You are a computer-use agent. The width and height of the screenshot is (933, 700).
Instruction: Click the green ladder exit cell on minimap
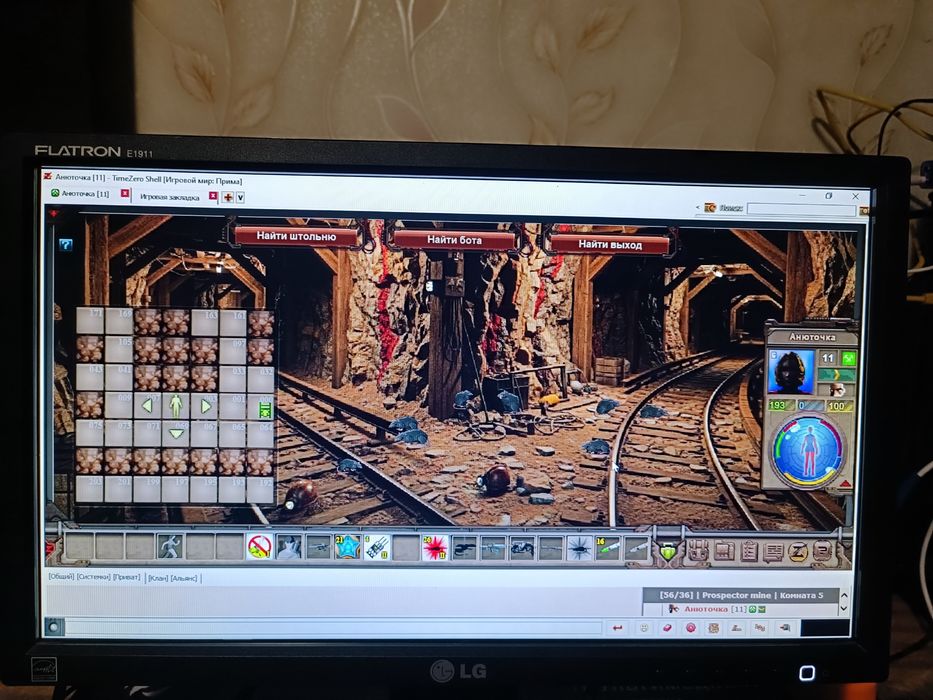tap(265, 410)
